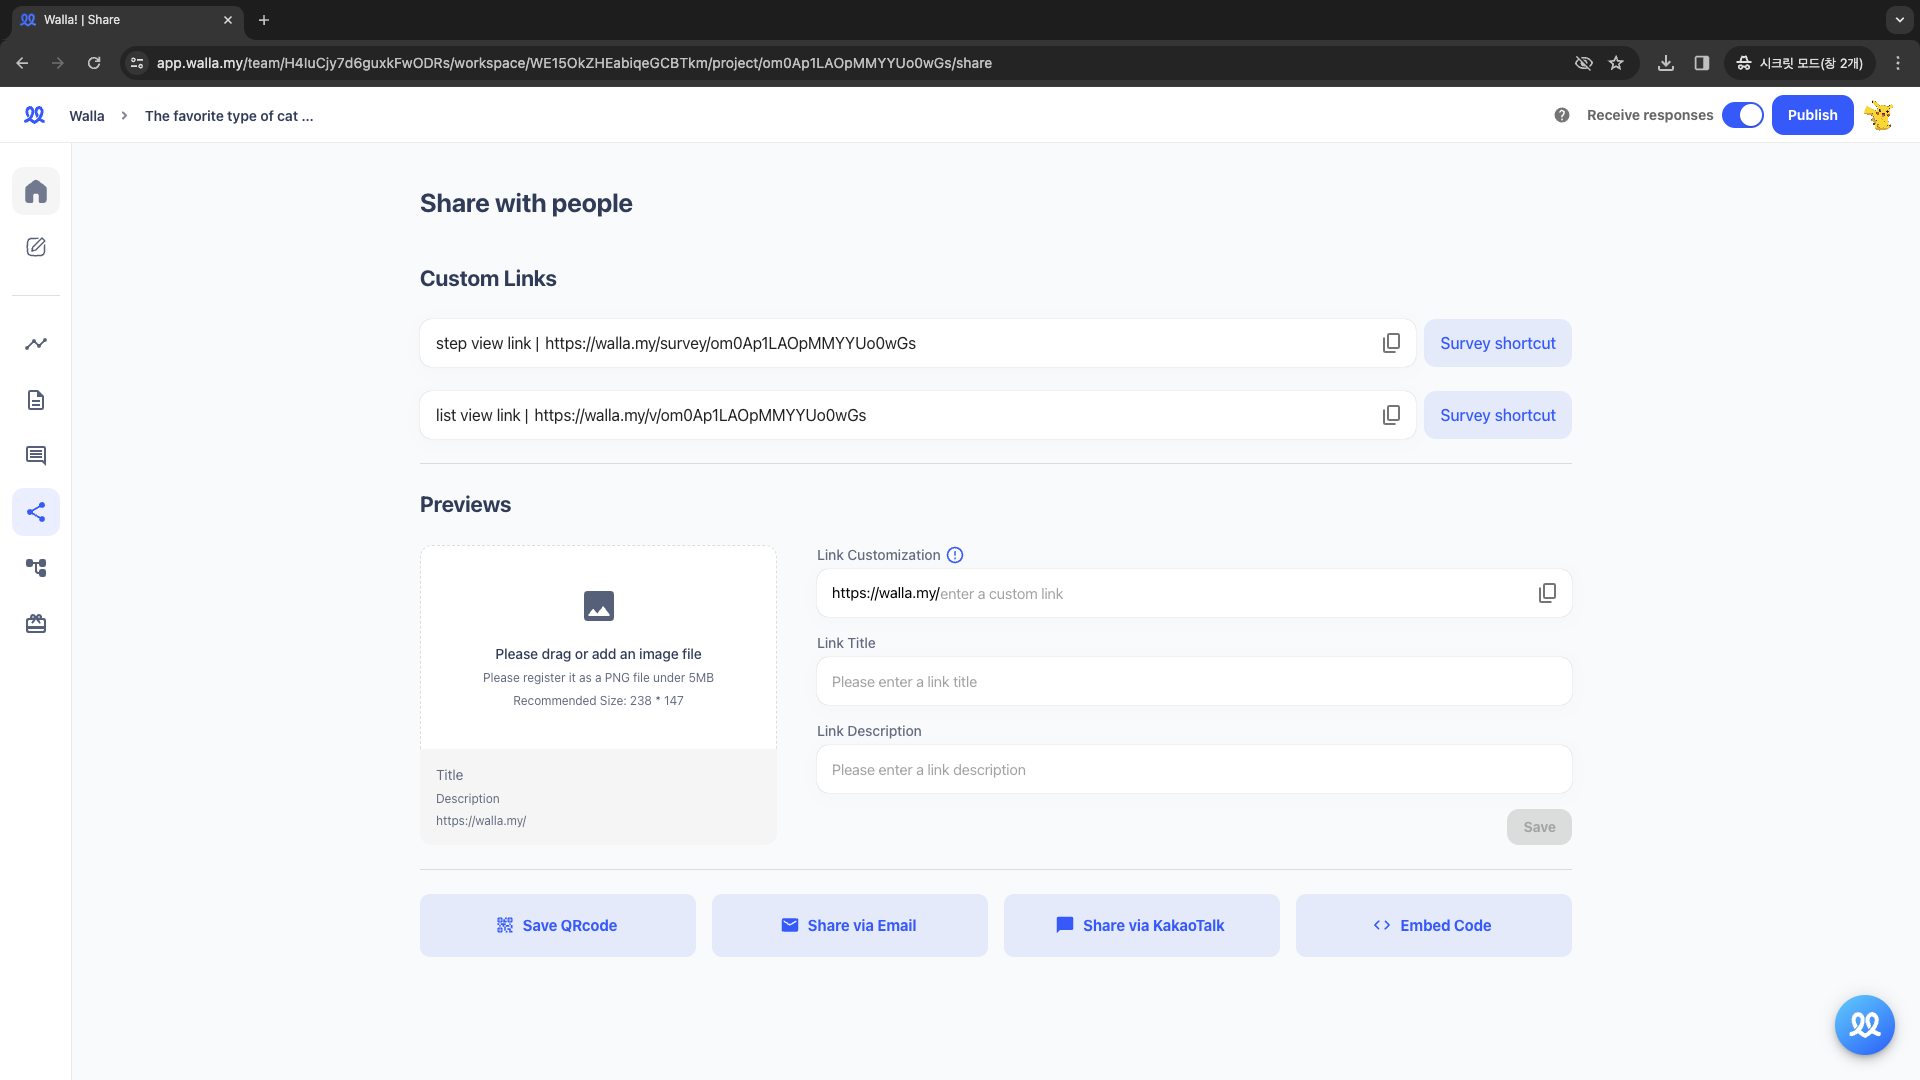This screenshot has width=1920, height=1080.
Task: Click the Link Title input field
Action: tap(1193, 681)
